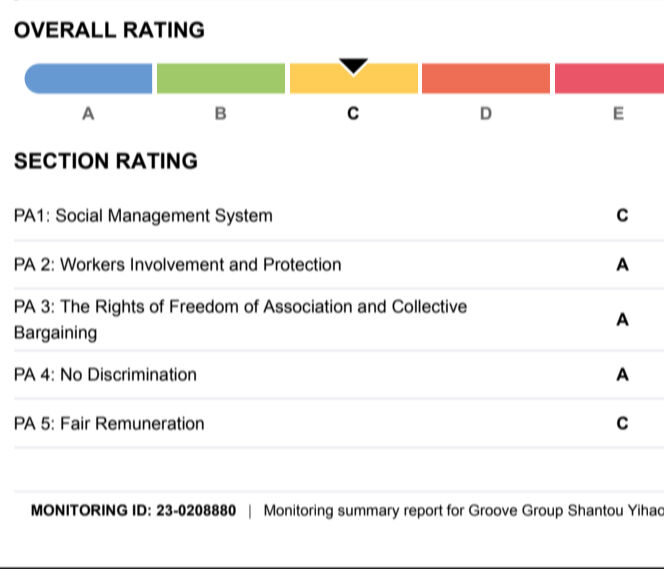Click the black triangle rating marker
This screenshot has height=569, width=664.
pyautogui.click(x=353, y=66)
